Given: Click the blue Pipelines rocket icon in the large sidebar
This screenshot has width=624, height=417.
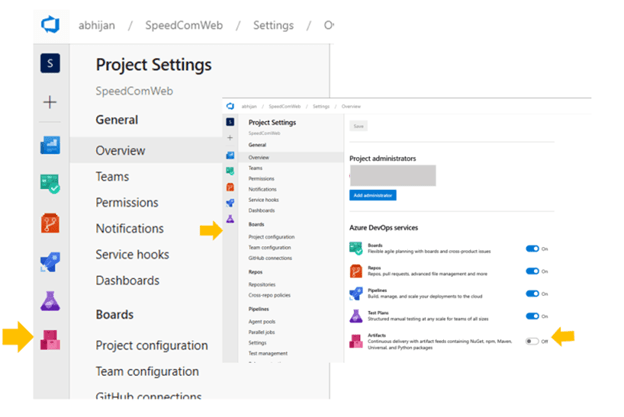Looking at the screenshot, I should coord(50,262).
